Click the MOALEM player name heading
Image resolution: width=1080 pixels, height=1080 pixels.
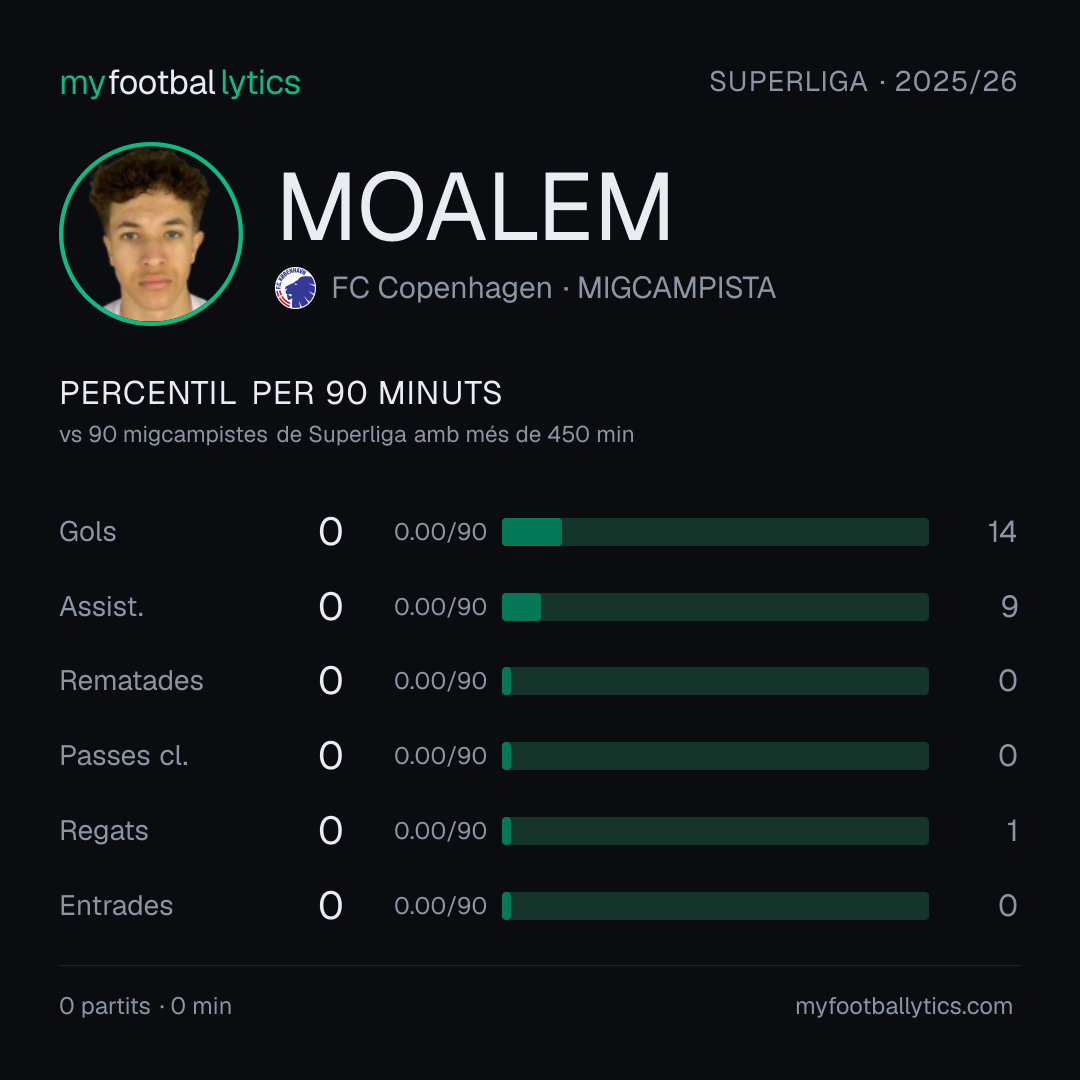click(x=475, y=207)
